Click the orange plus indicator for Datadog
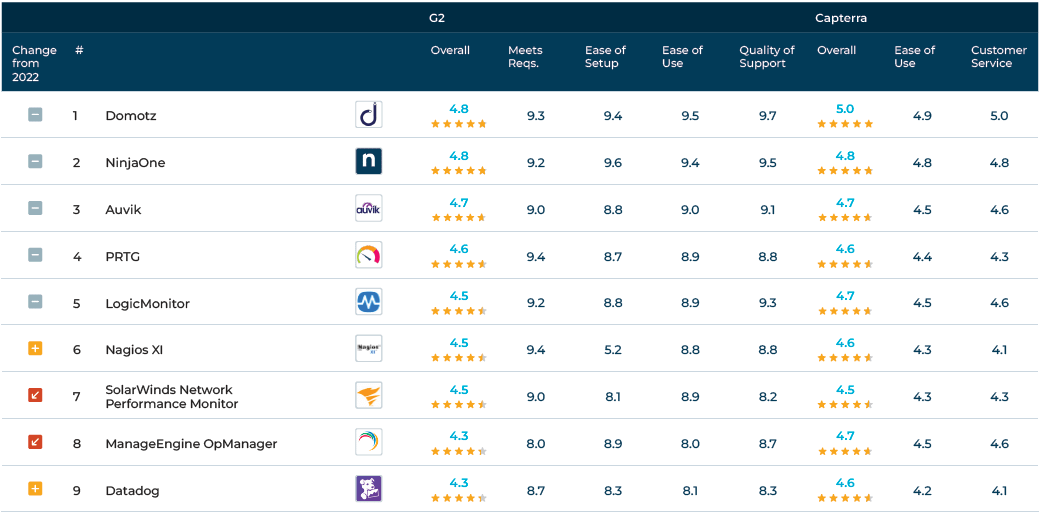 coord(35,489)
